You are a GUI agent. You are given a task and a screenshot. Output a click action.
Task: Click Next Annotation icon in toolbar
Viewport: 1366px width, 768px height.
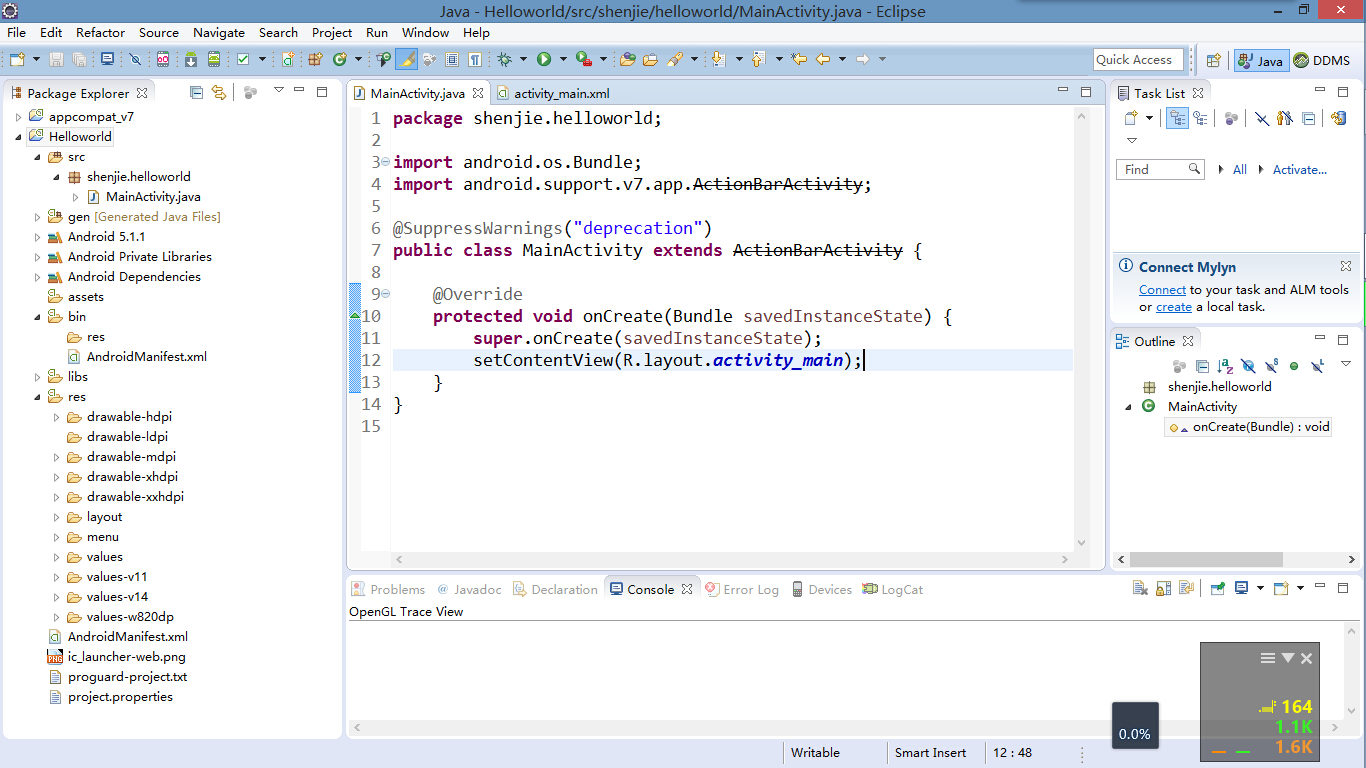pos(717,59)
